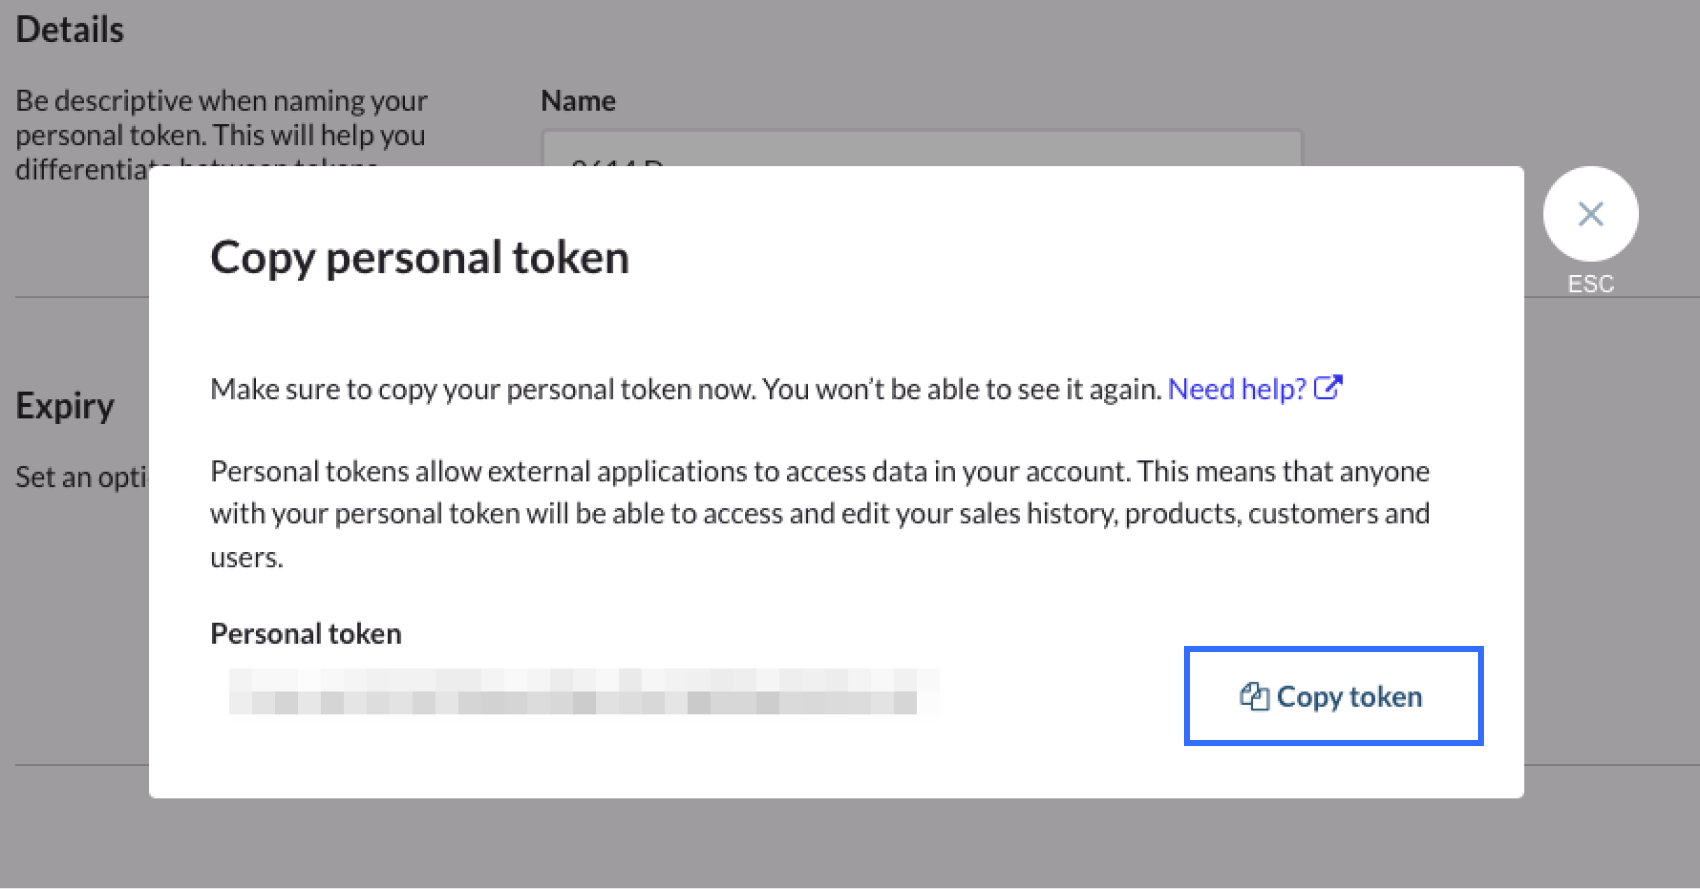The image size is (1700, 889).
Task: Click the Details section heading
Action: coord(69,29)
